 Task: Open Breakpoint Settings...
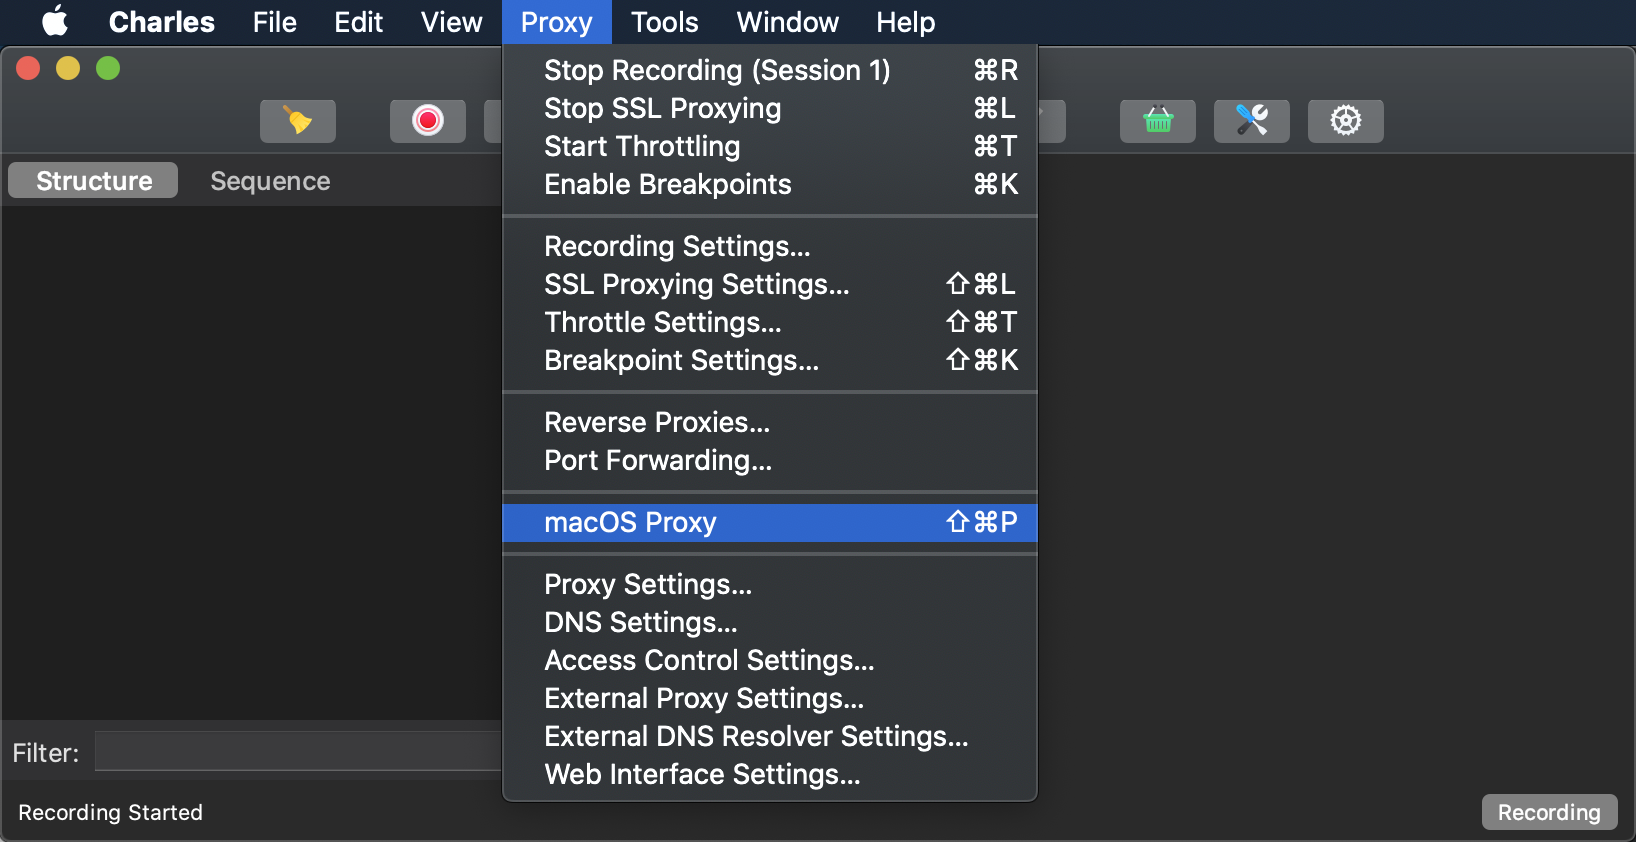point(770,360)
